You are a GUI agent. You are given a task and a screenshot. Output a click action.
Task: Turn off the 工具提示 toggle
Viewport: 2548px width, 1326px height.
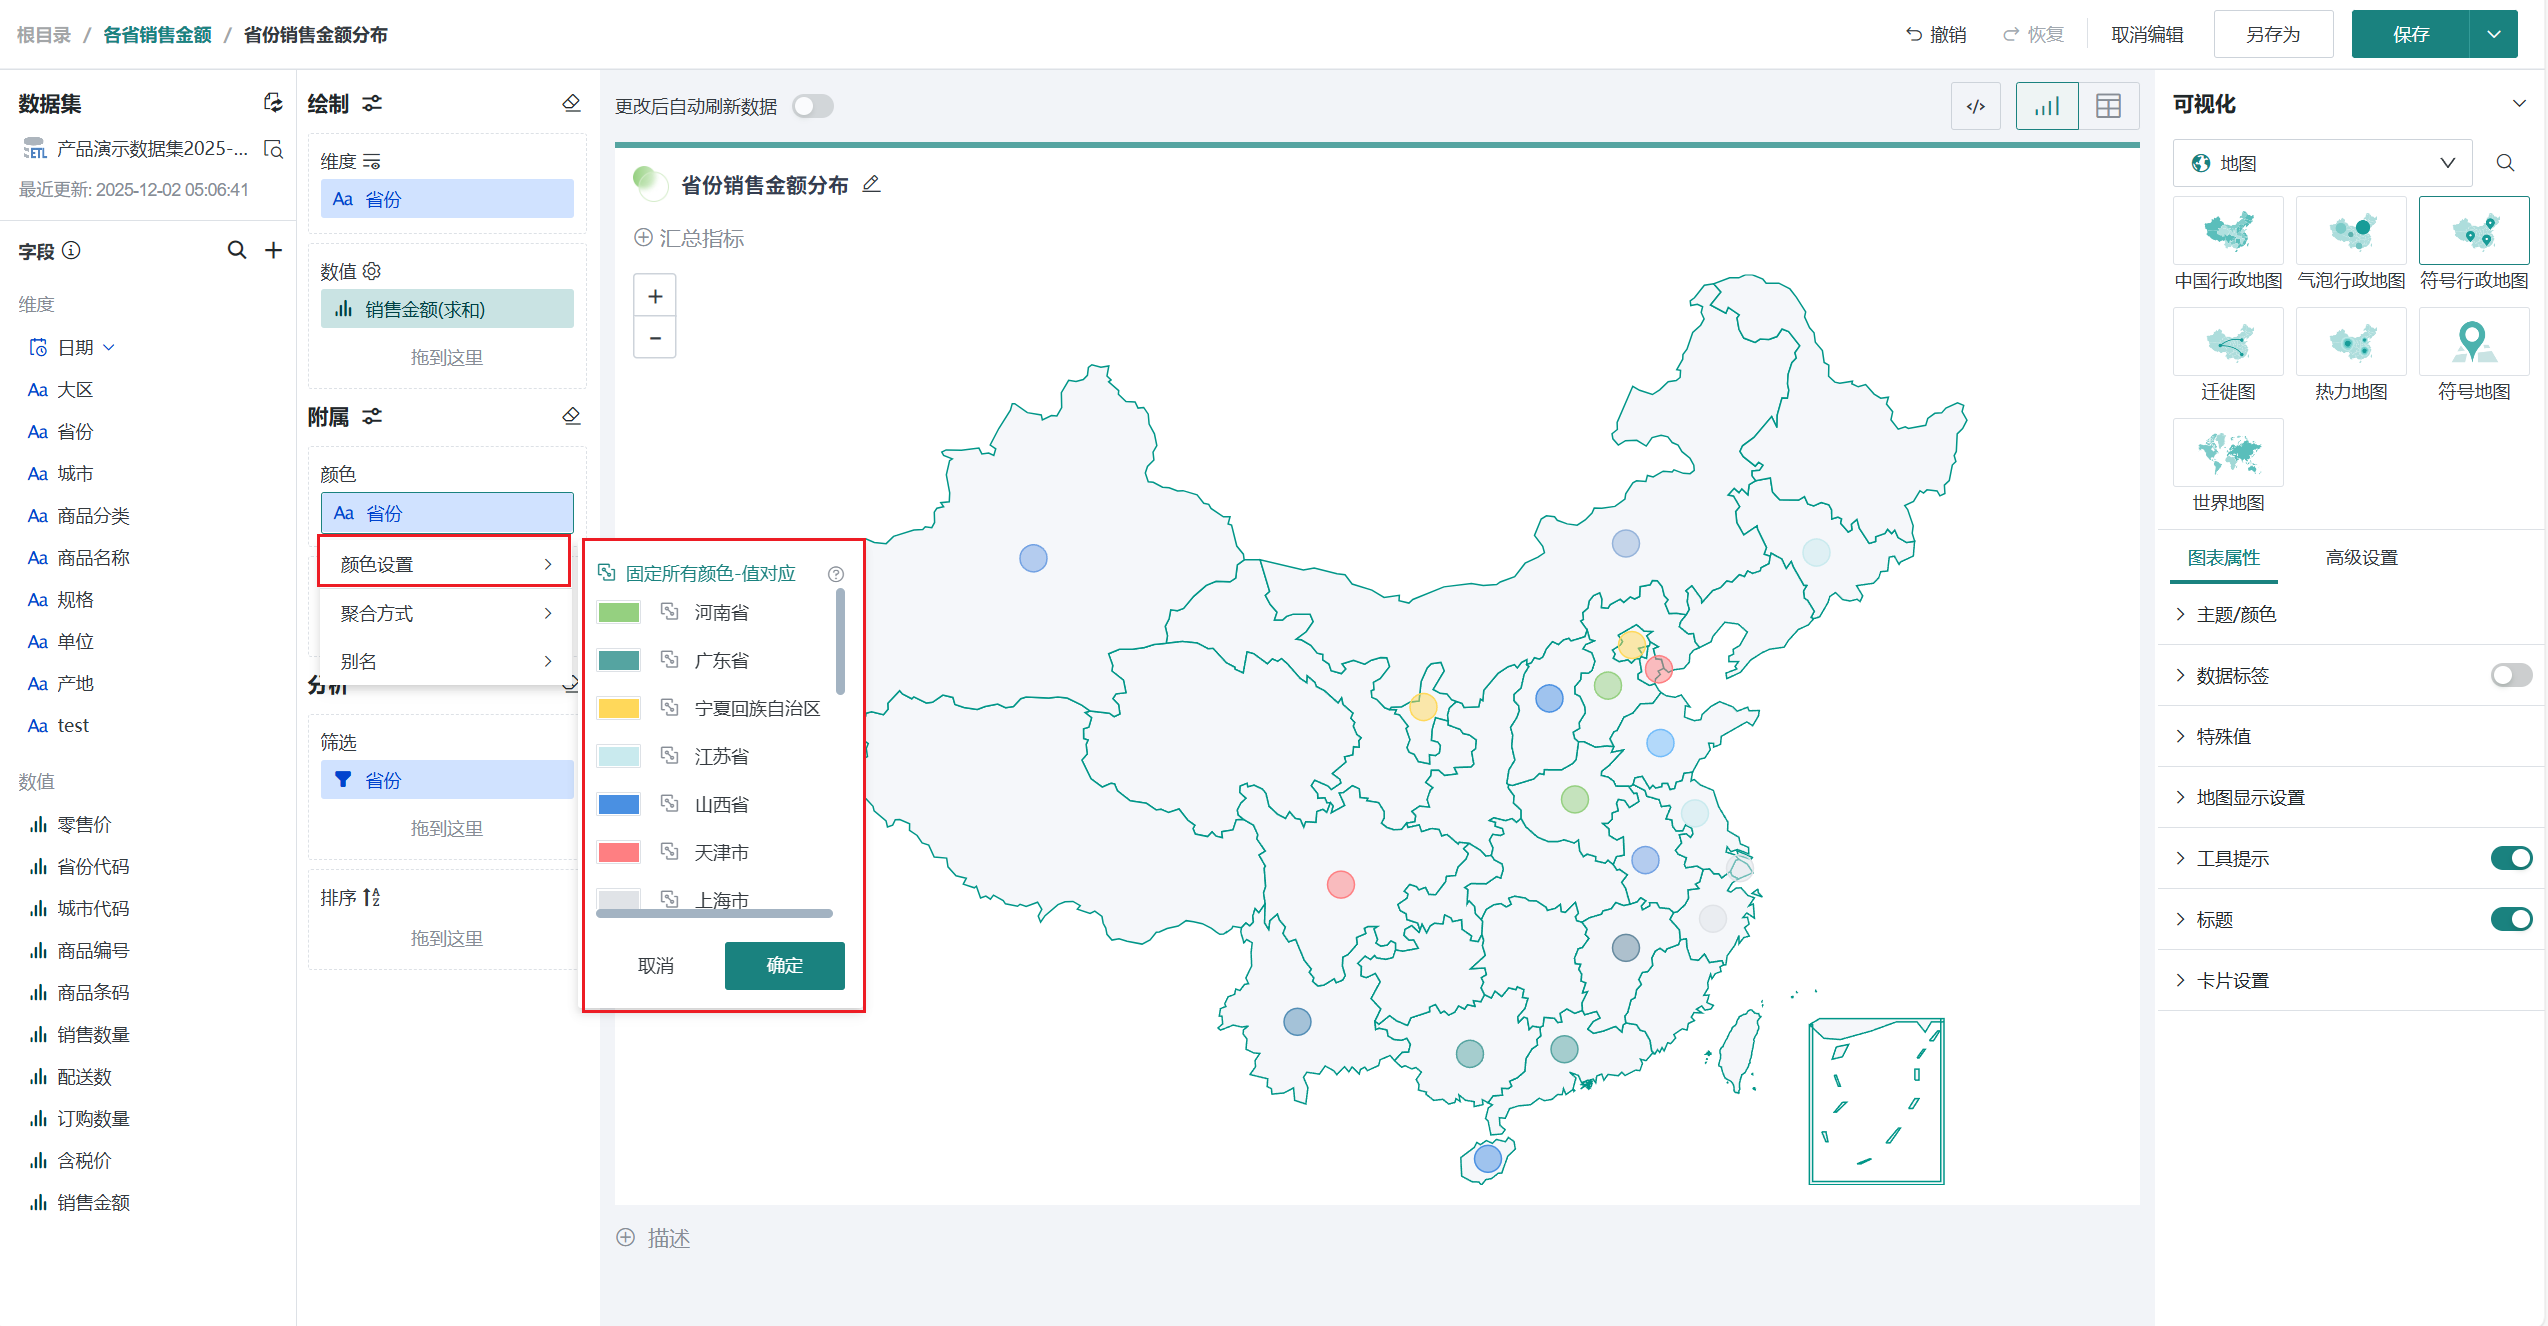[2510, 858]
